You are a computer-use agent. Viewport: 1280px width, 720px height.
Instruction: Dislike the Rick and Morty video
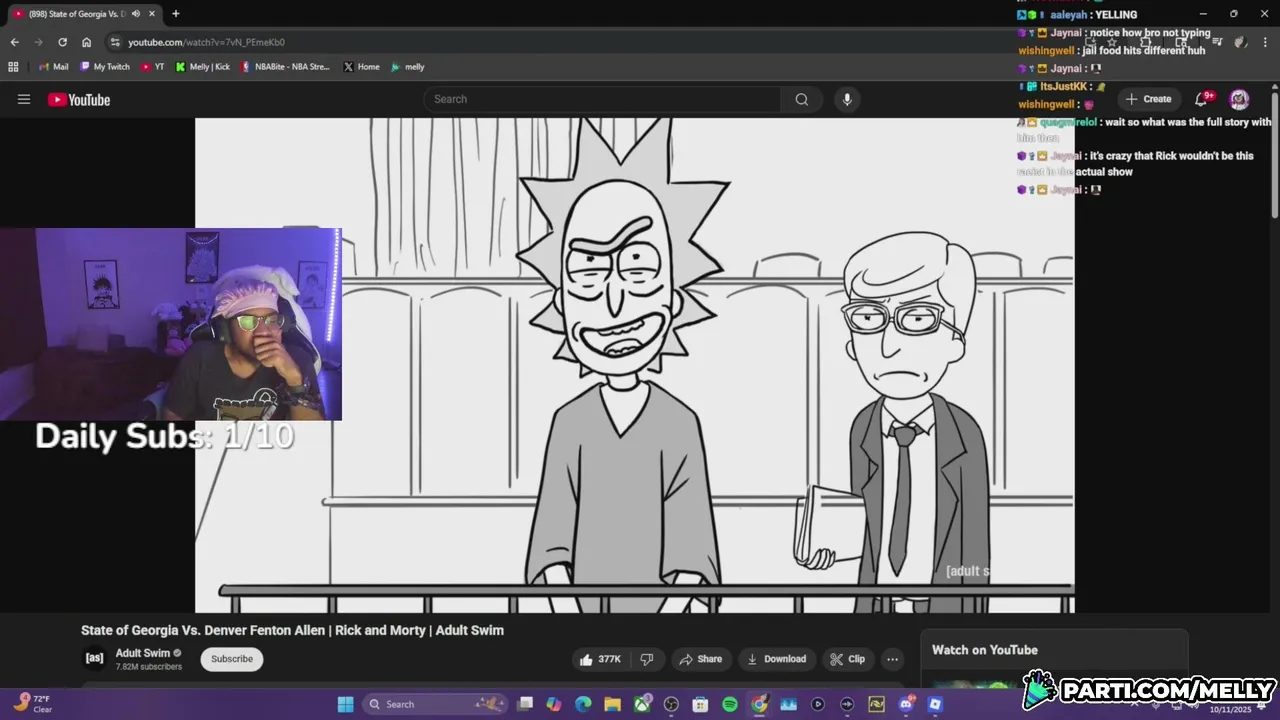click(x=647, y=659)
